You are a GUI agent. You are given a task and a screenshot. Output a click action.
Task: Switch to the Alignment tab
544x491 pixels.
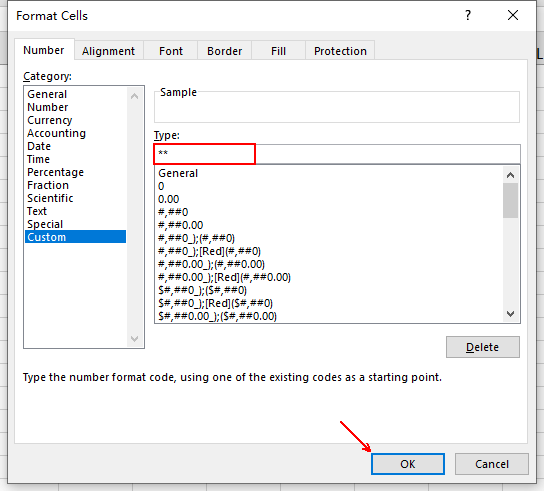tap(109, 51)
